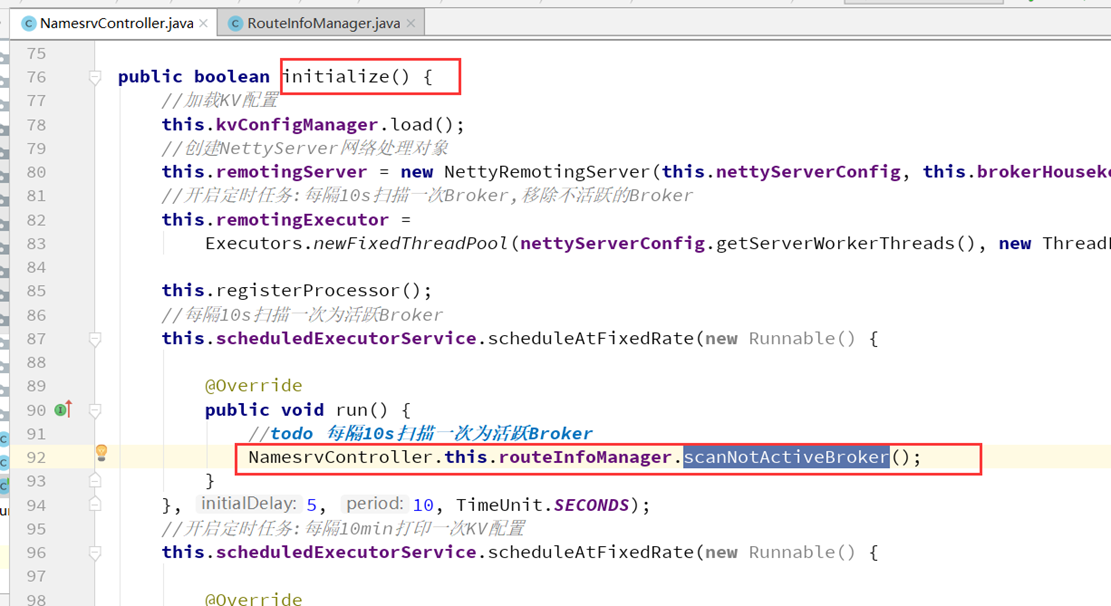Collapse the Runnable fold marker on line 96
Image resolution: width=1111 pixels, height=606 pixels.
click(95, 552)
